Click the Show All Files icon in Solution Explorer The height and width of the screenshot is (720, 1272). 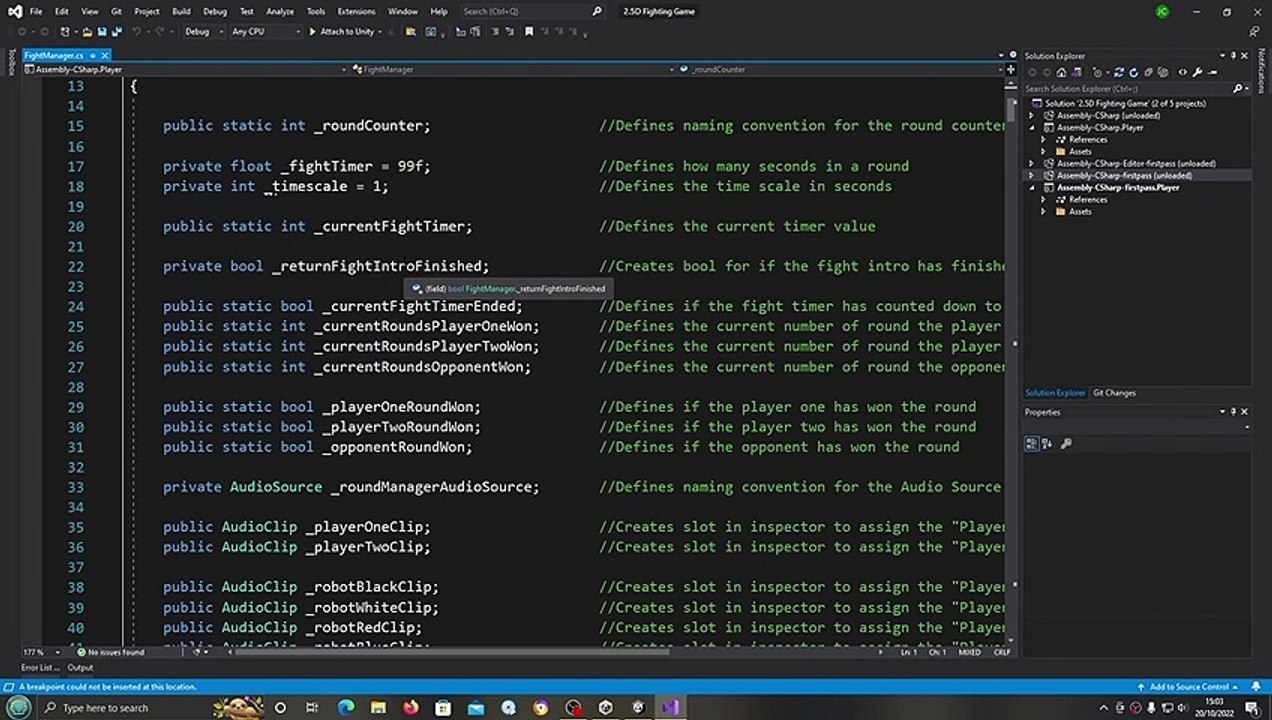(1163, 72)
